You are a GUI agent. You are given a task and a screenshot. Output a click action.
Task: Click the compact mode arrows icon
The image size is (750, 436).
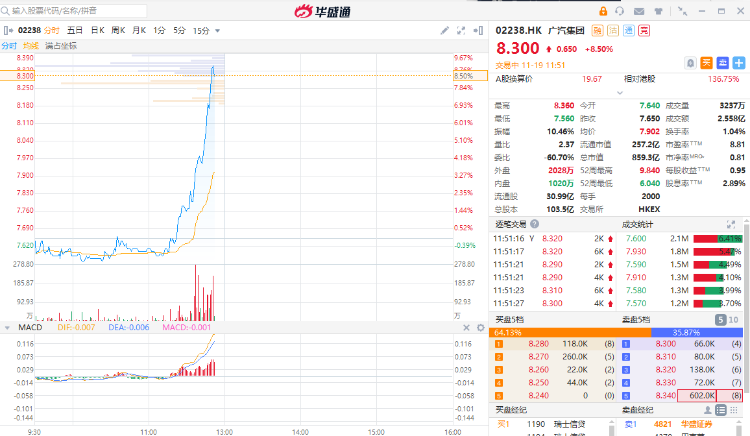pos(683,11)
